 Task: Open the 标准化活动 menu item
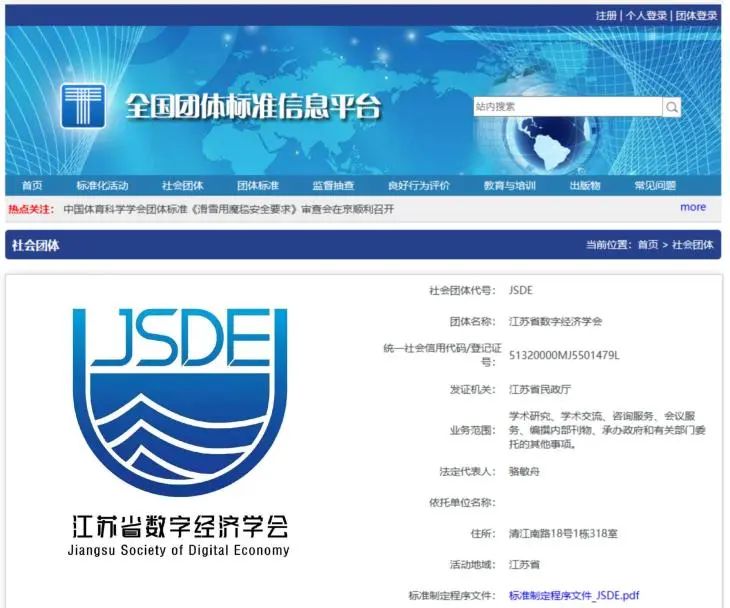click(102, 186)
